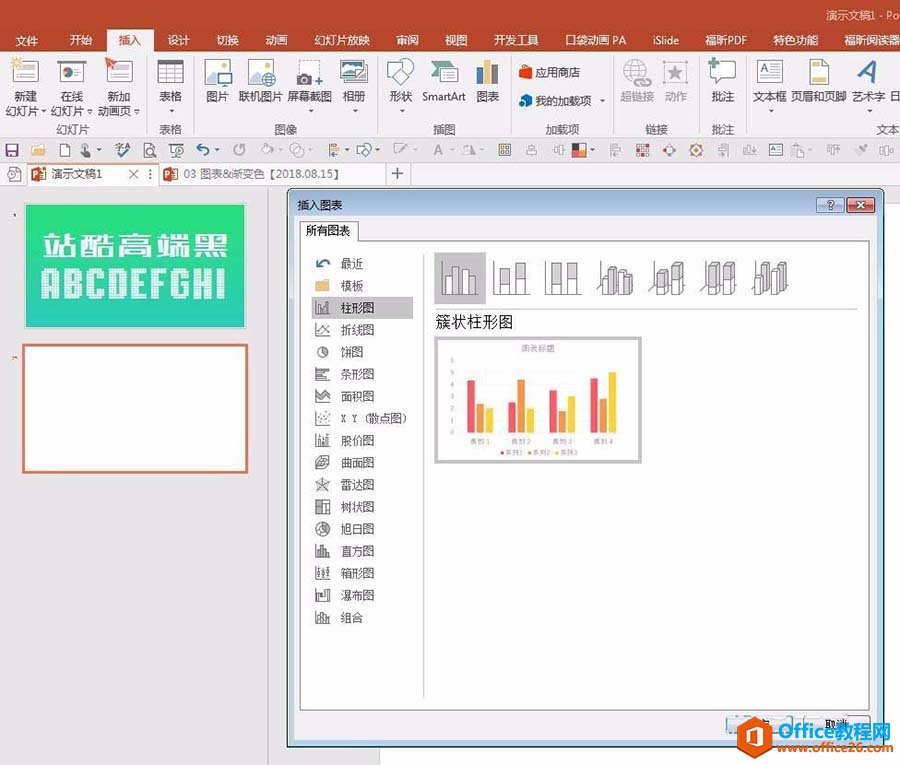Viewport: 900px width, 765px height.
Task: Click the Add Animation Page (新加动画页) icon
Action: [119, 71]
